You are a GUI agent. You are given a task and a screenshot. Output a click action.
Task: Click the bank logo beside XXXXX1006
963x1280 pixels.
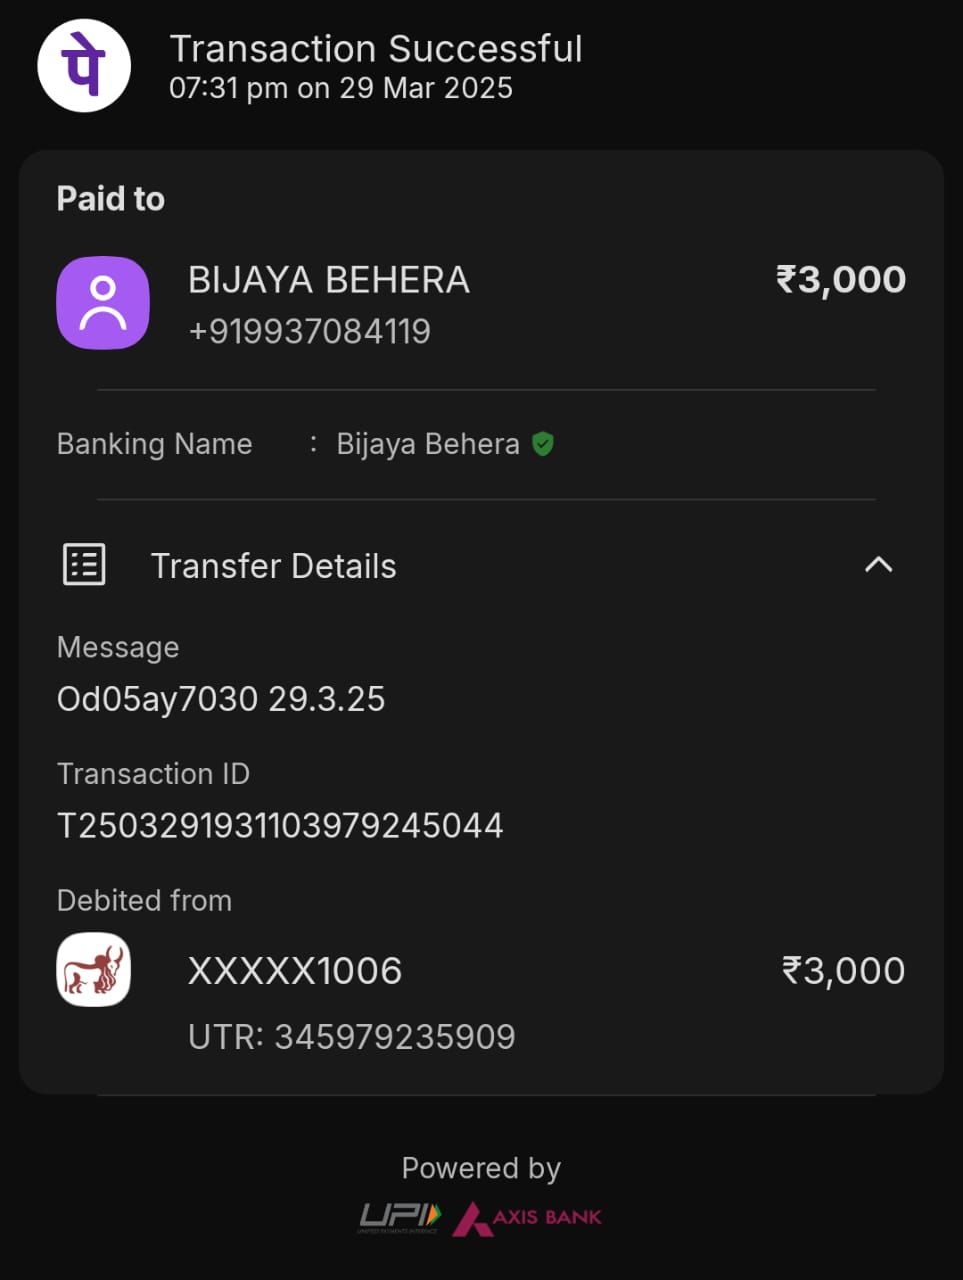point(94,969)
